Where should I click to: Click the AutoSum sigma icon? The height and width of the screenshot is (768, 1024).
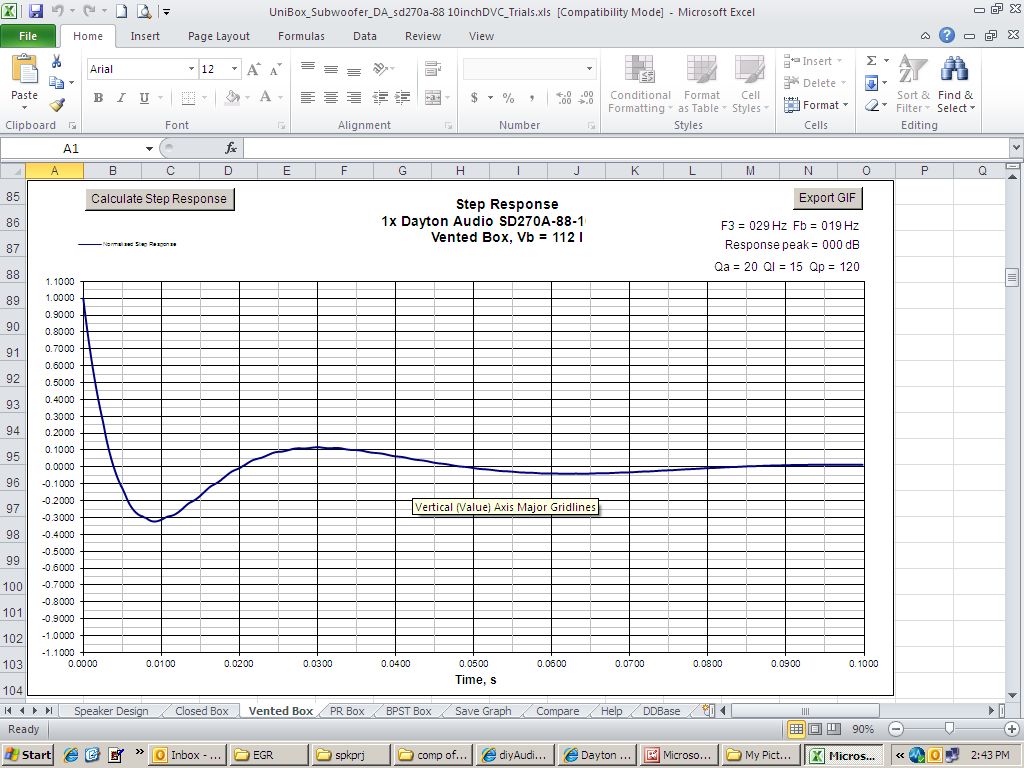(x=871, y=61)
